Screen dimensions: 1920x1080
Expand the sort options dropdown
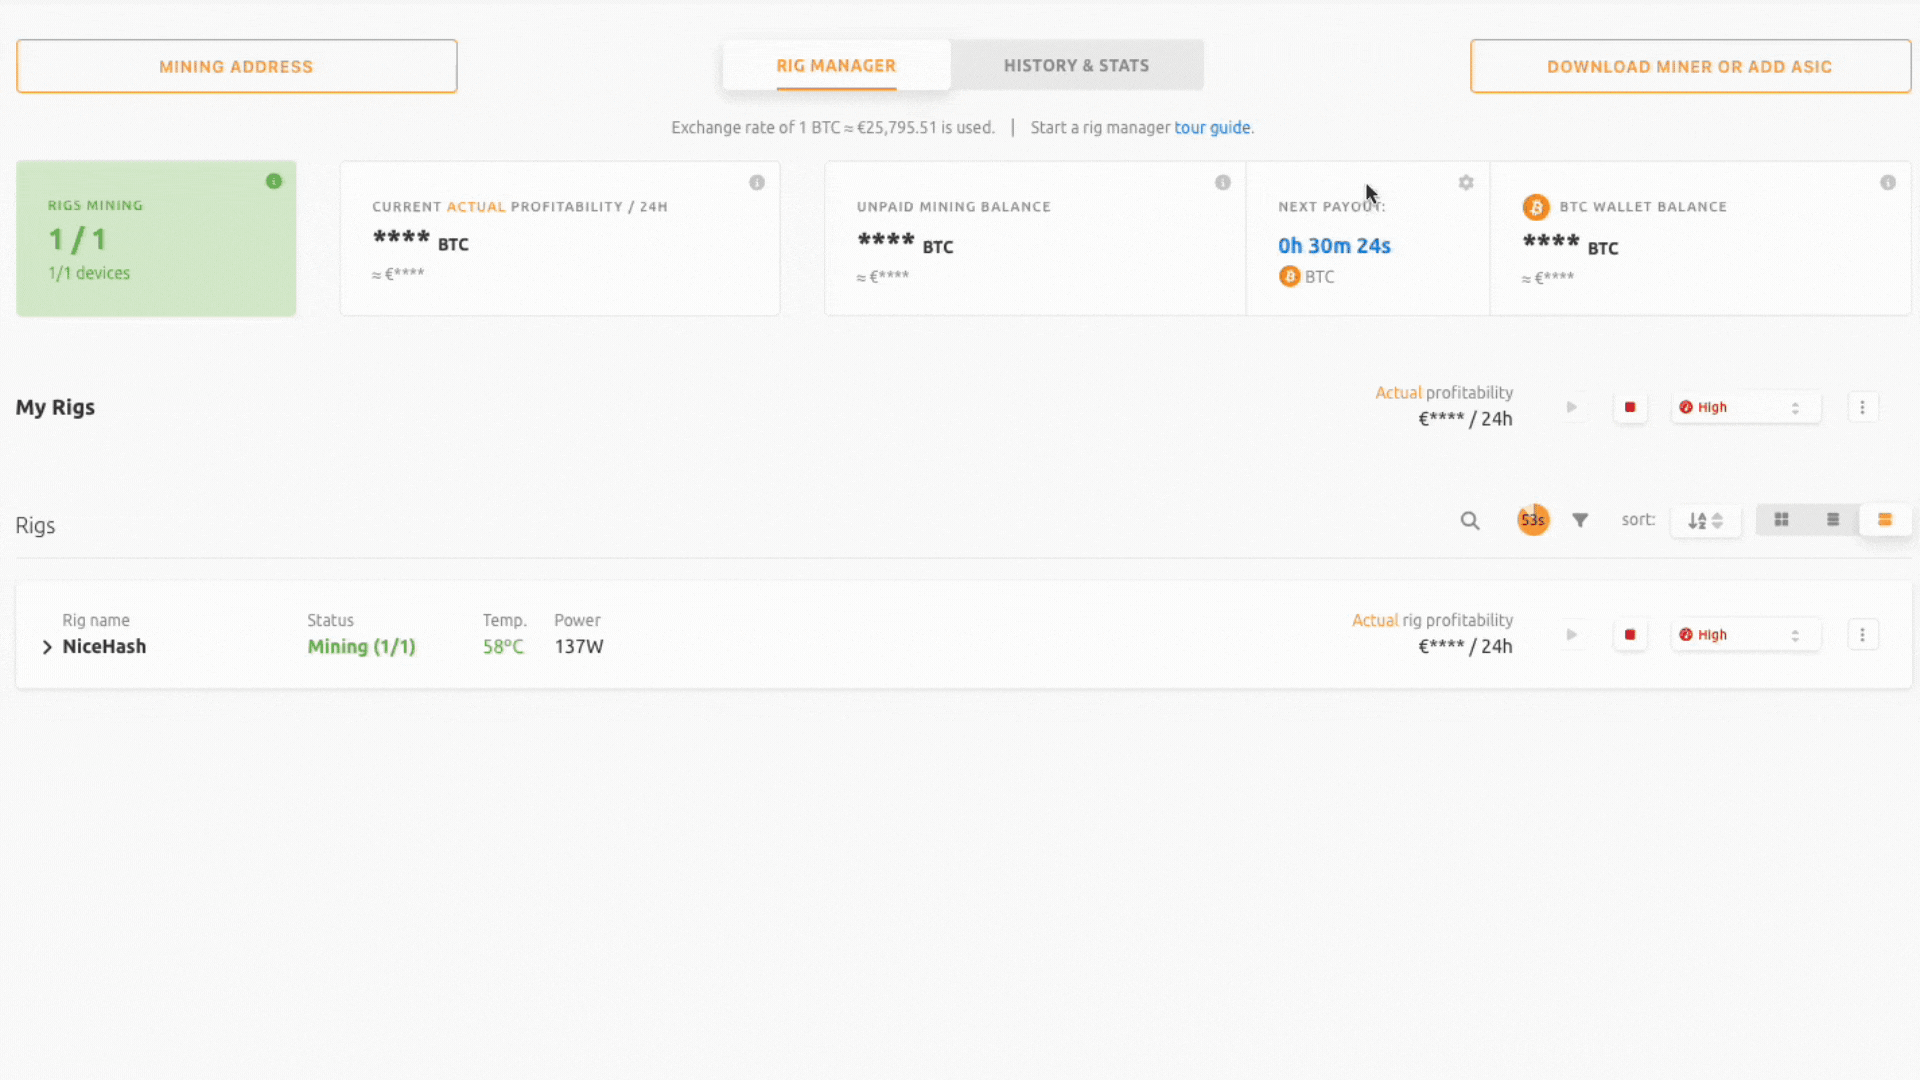click(x=1706, y=520)
